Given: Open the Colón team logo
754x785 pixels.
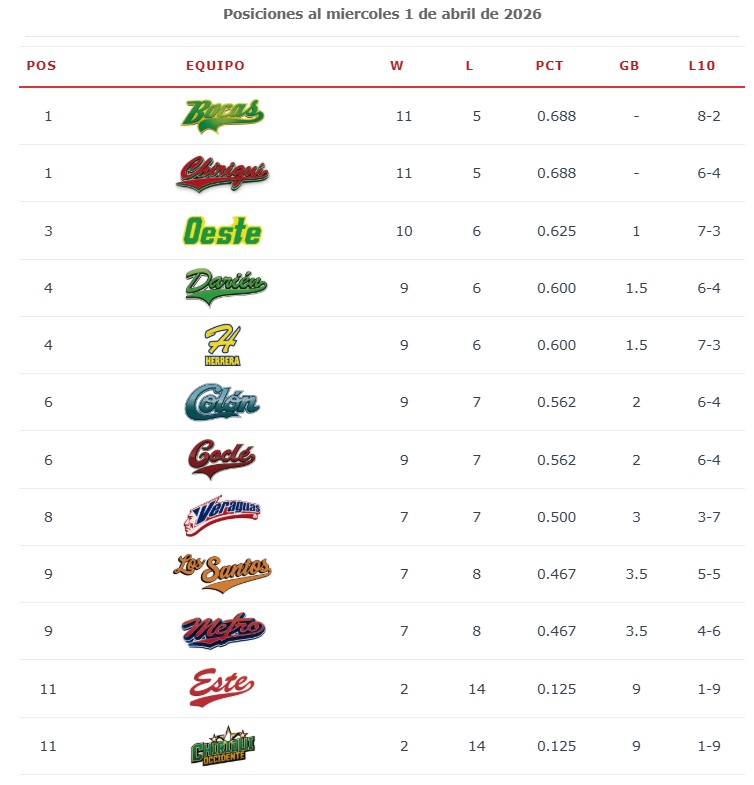Looking at the screenshot, I should click(222, 403).
